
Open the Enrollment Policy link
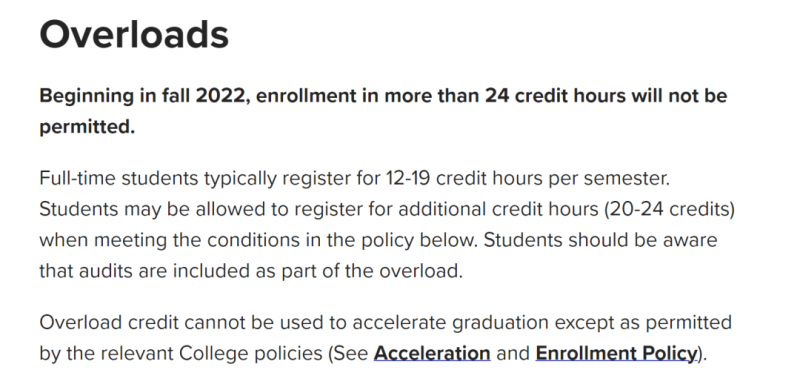click(616, 353)
